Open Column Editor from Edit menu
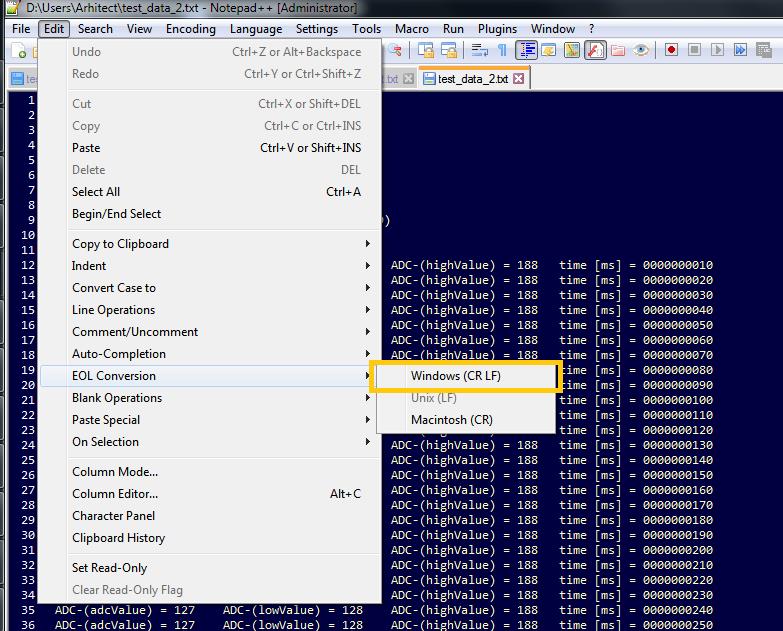Screen dimensions: 783x631 tap(115, 494)
